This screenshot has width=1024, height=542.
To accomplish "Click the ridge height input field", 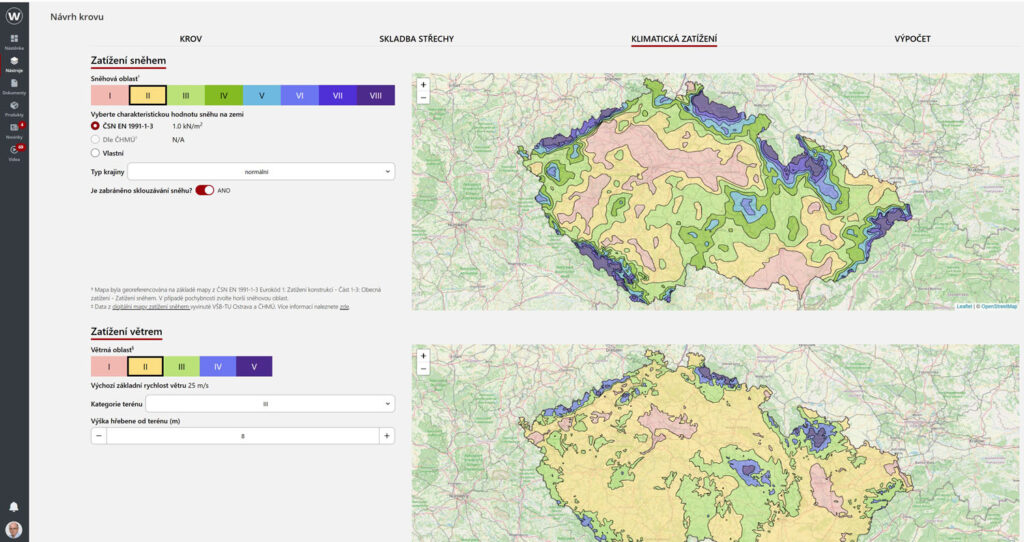I will point(242,436).
